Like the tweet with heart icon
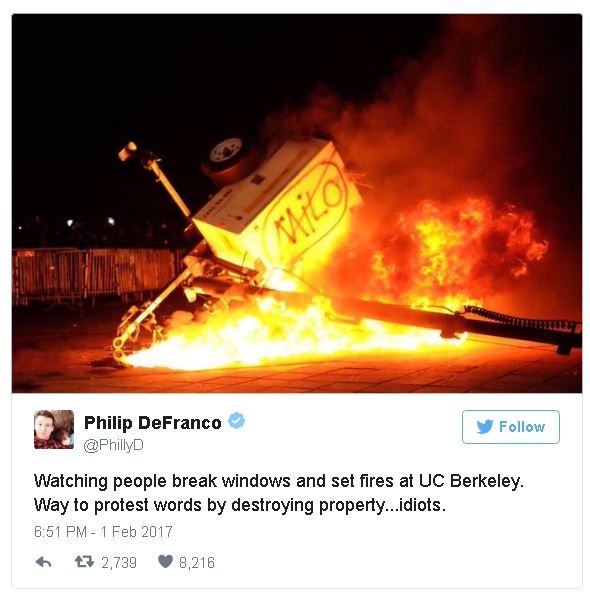 coord(165,561)
